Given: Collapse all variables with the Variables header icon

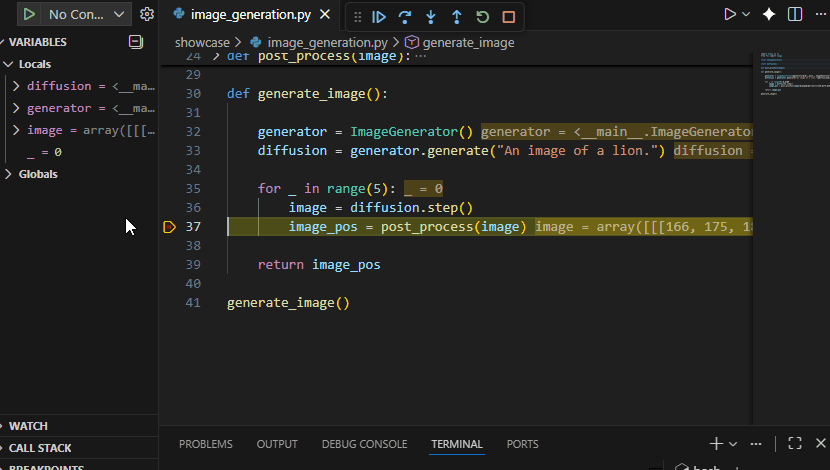Looking at the screenshot, I should [136, 42].
